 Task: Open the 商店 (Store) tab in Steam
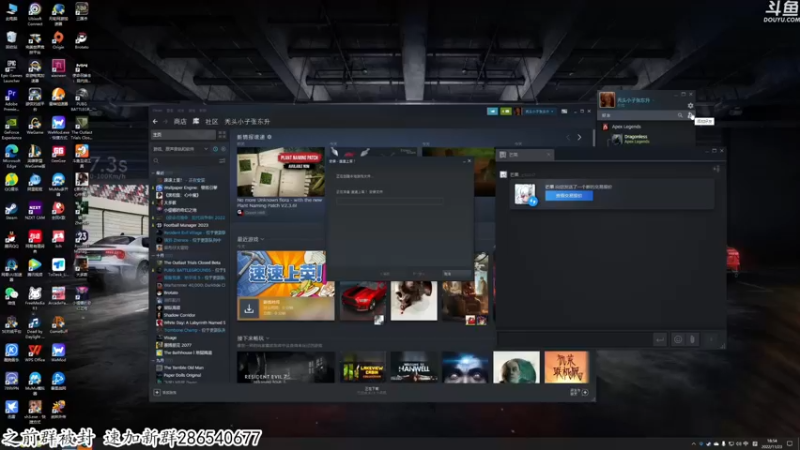click(x=180, y=121)
